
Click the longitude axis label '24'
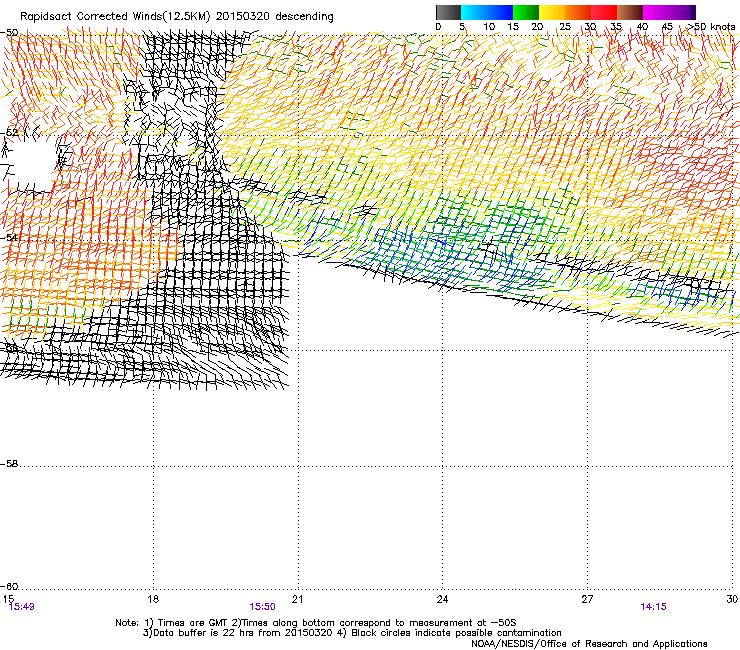(x=442, y=599)
